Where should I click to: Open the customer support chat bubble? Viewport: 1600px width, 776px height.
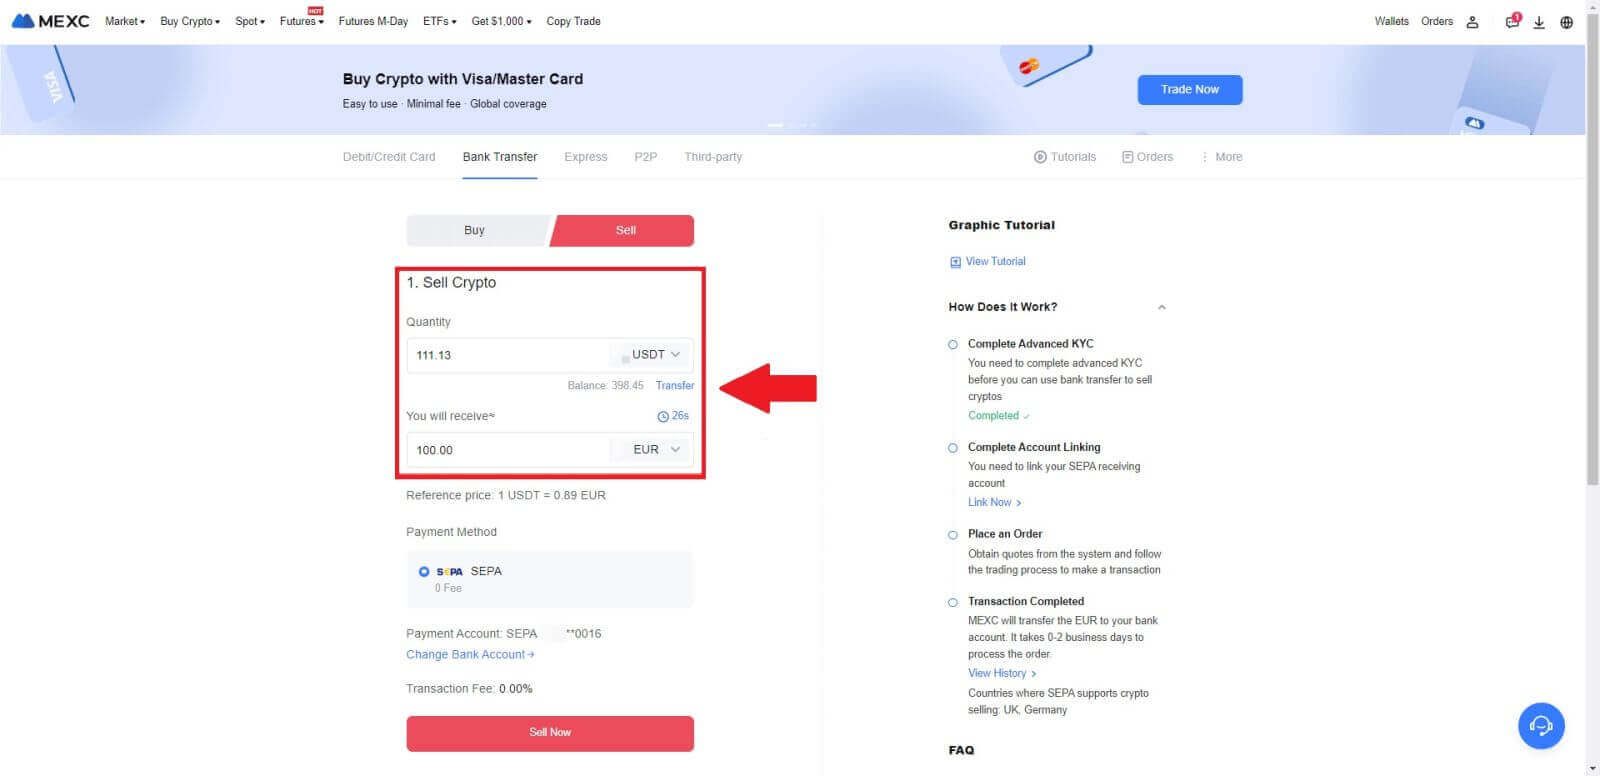click(x=1540, y=726)
